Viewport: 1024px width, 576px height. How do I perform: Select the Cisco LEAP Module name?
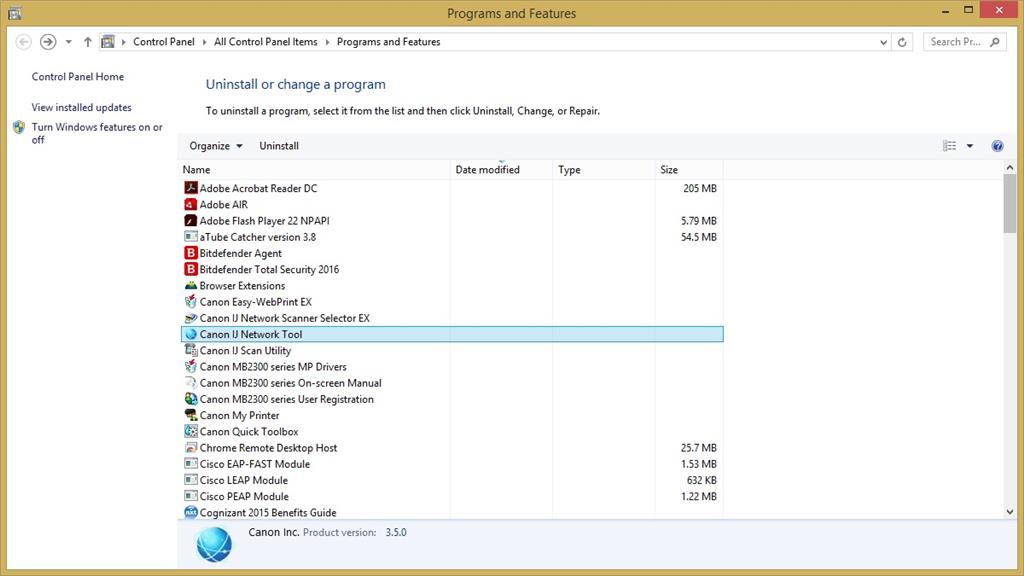[x=244, y=480]
